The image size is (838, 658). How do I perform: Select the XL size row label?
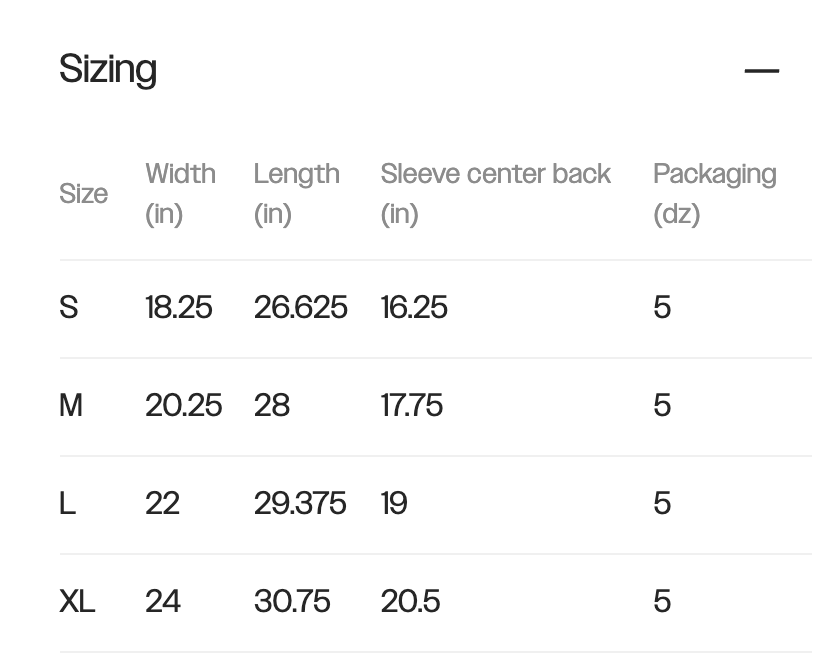[x=77, y=601]
